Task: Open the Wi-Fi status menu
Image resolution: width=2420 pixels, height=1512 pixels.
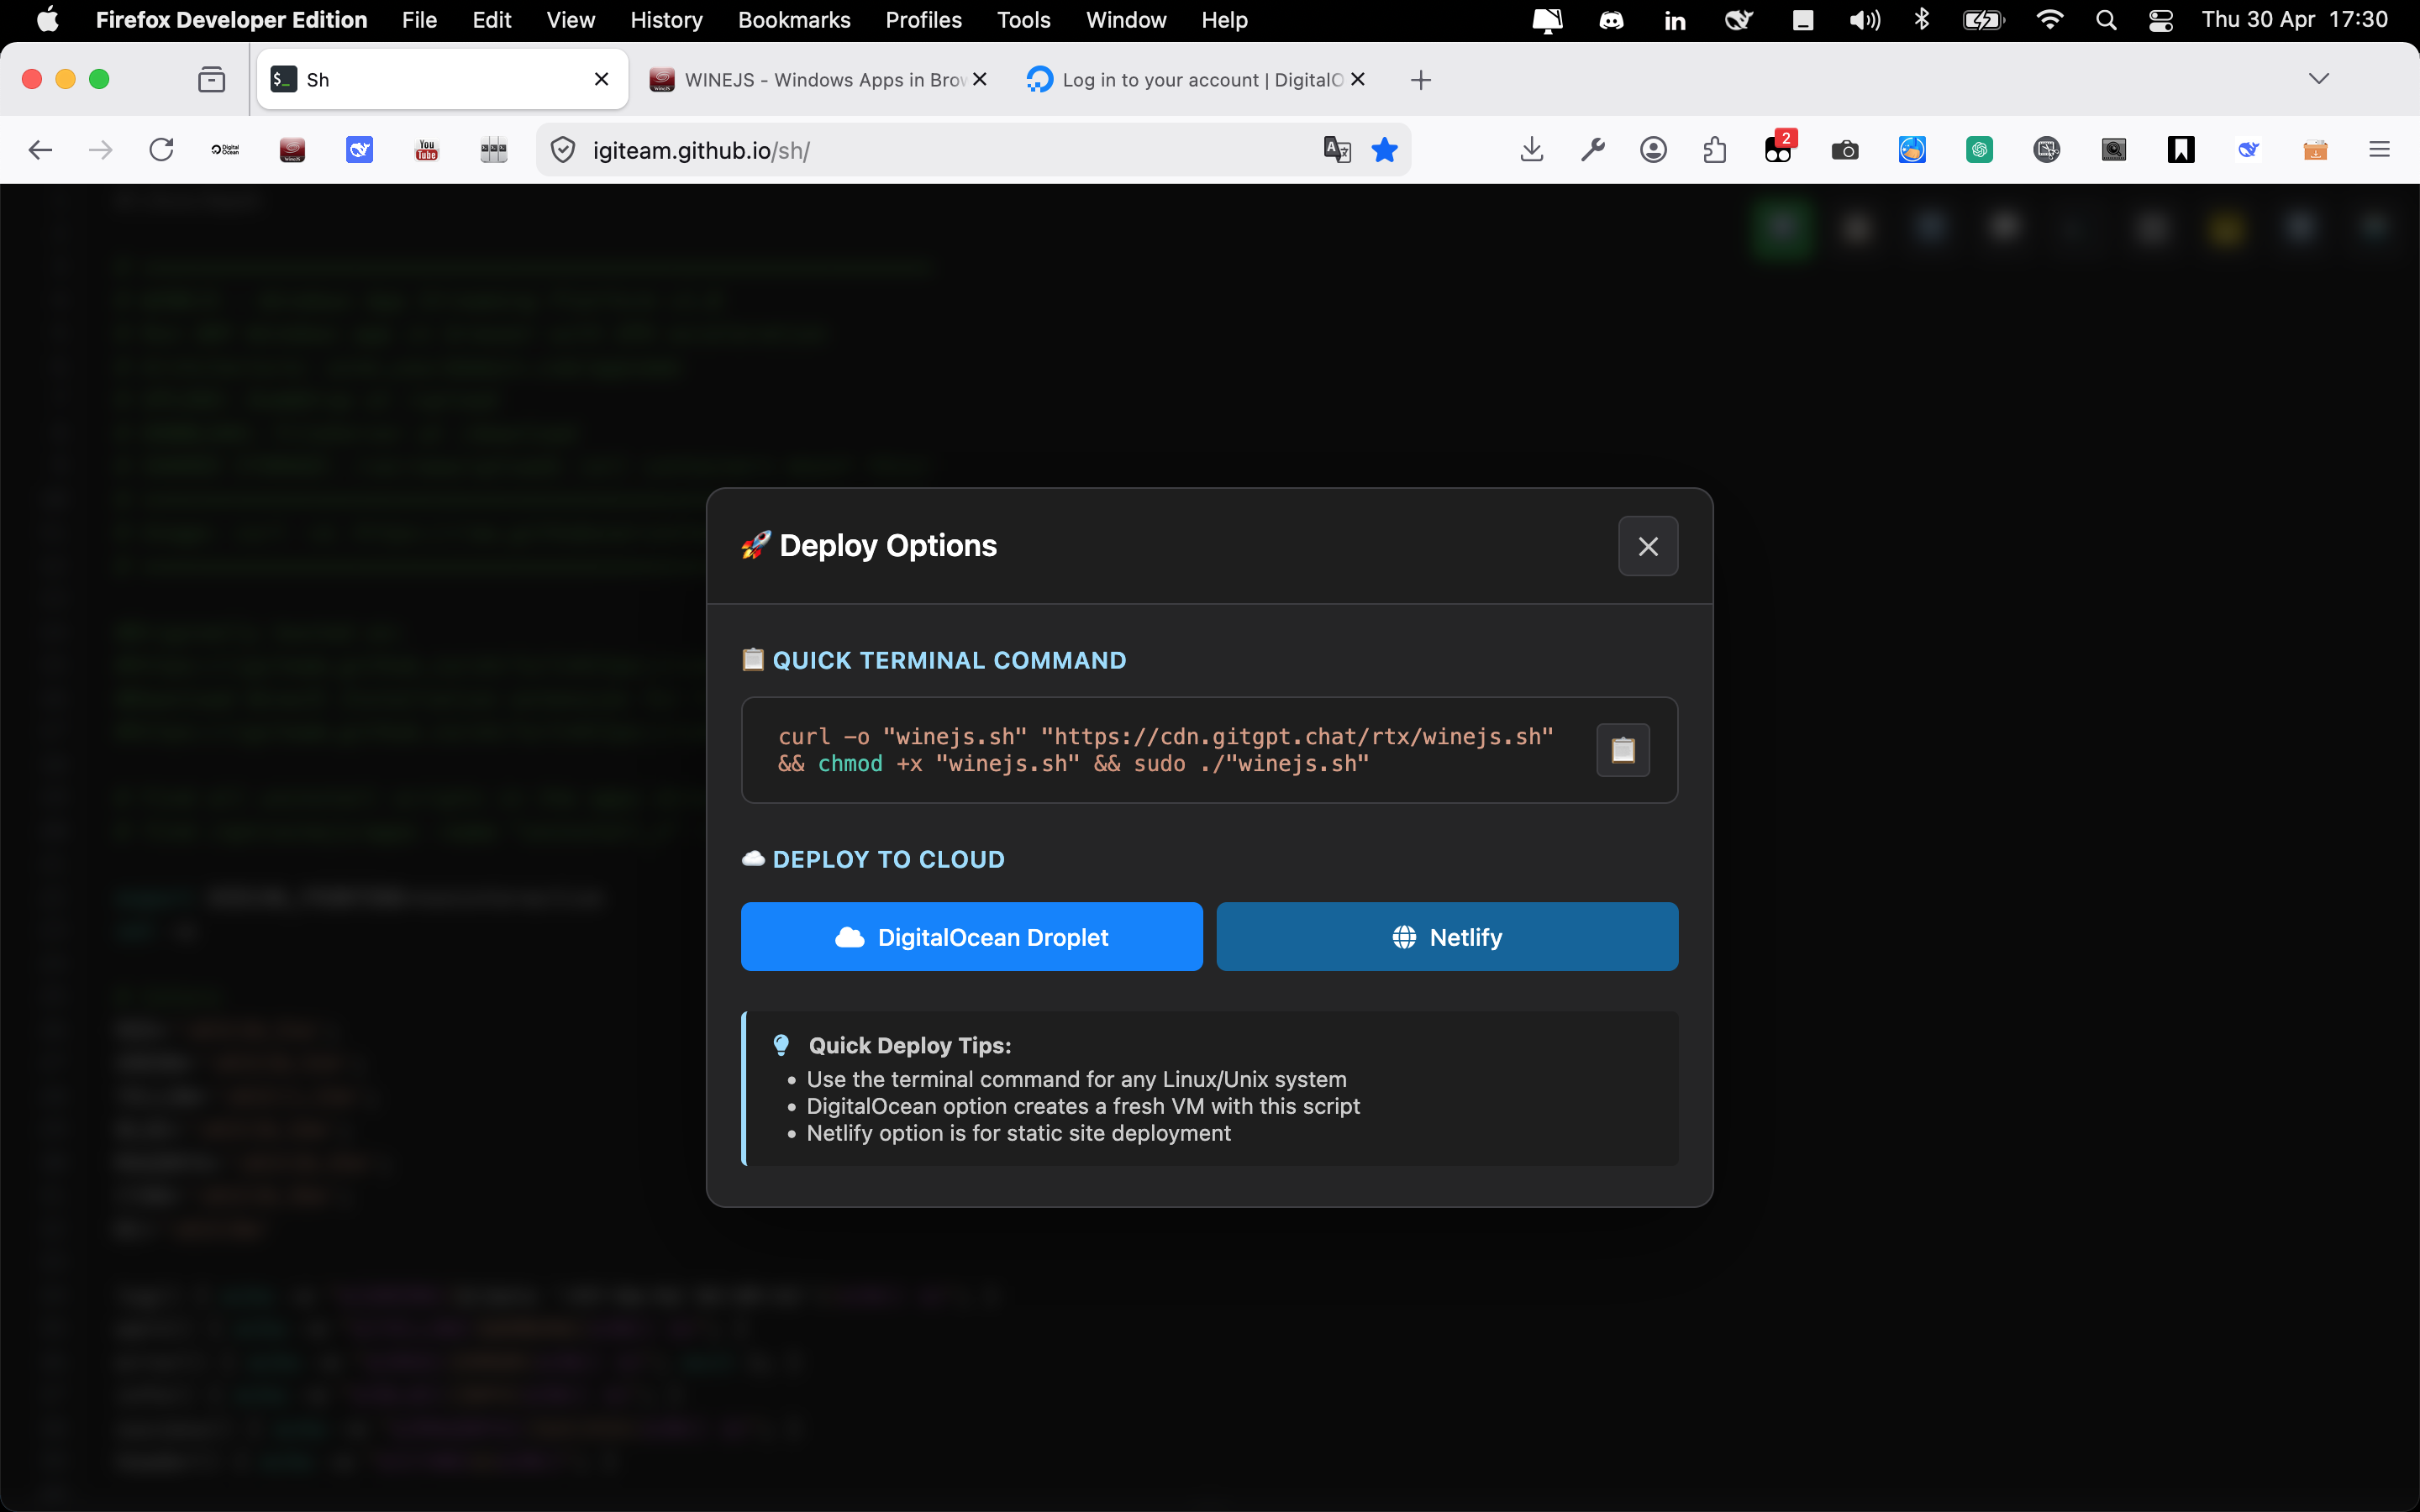Action: 2049,20
